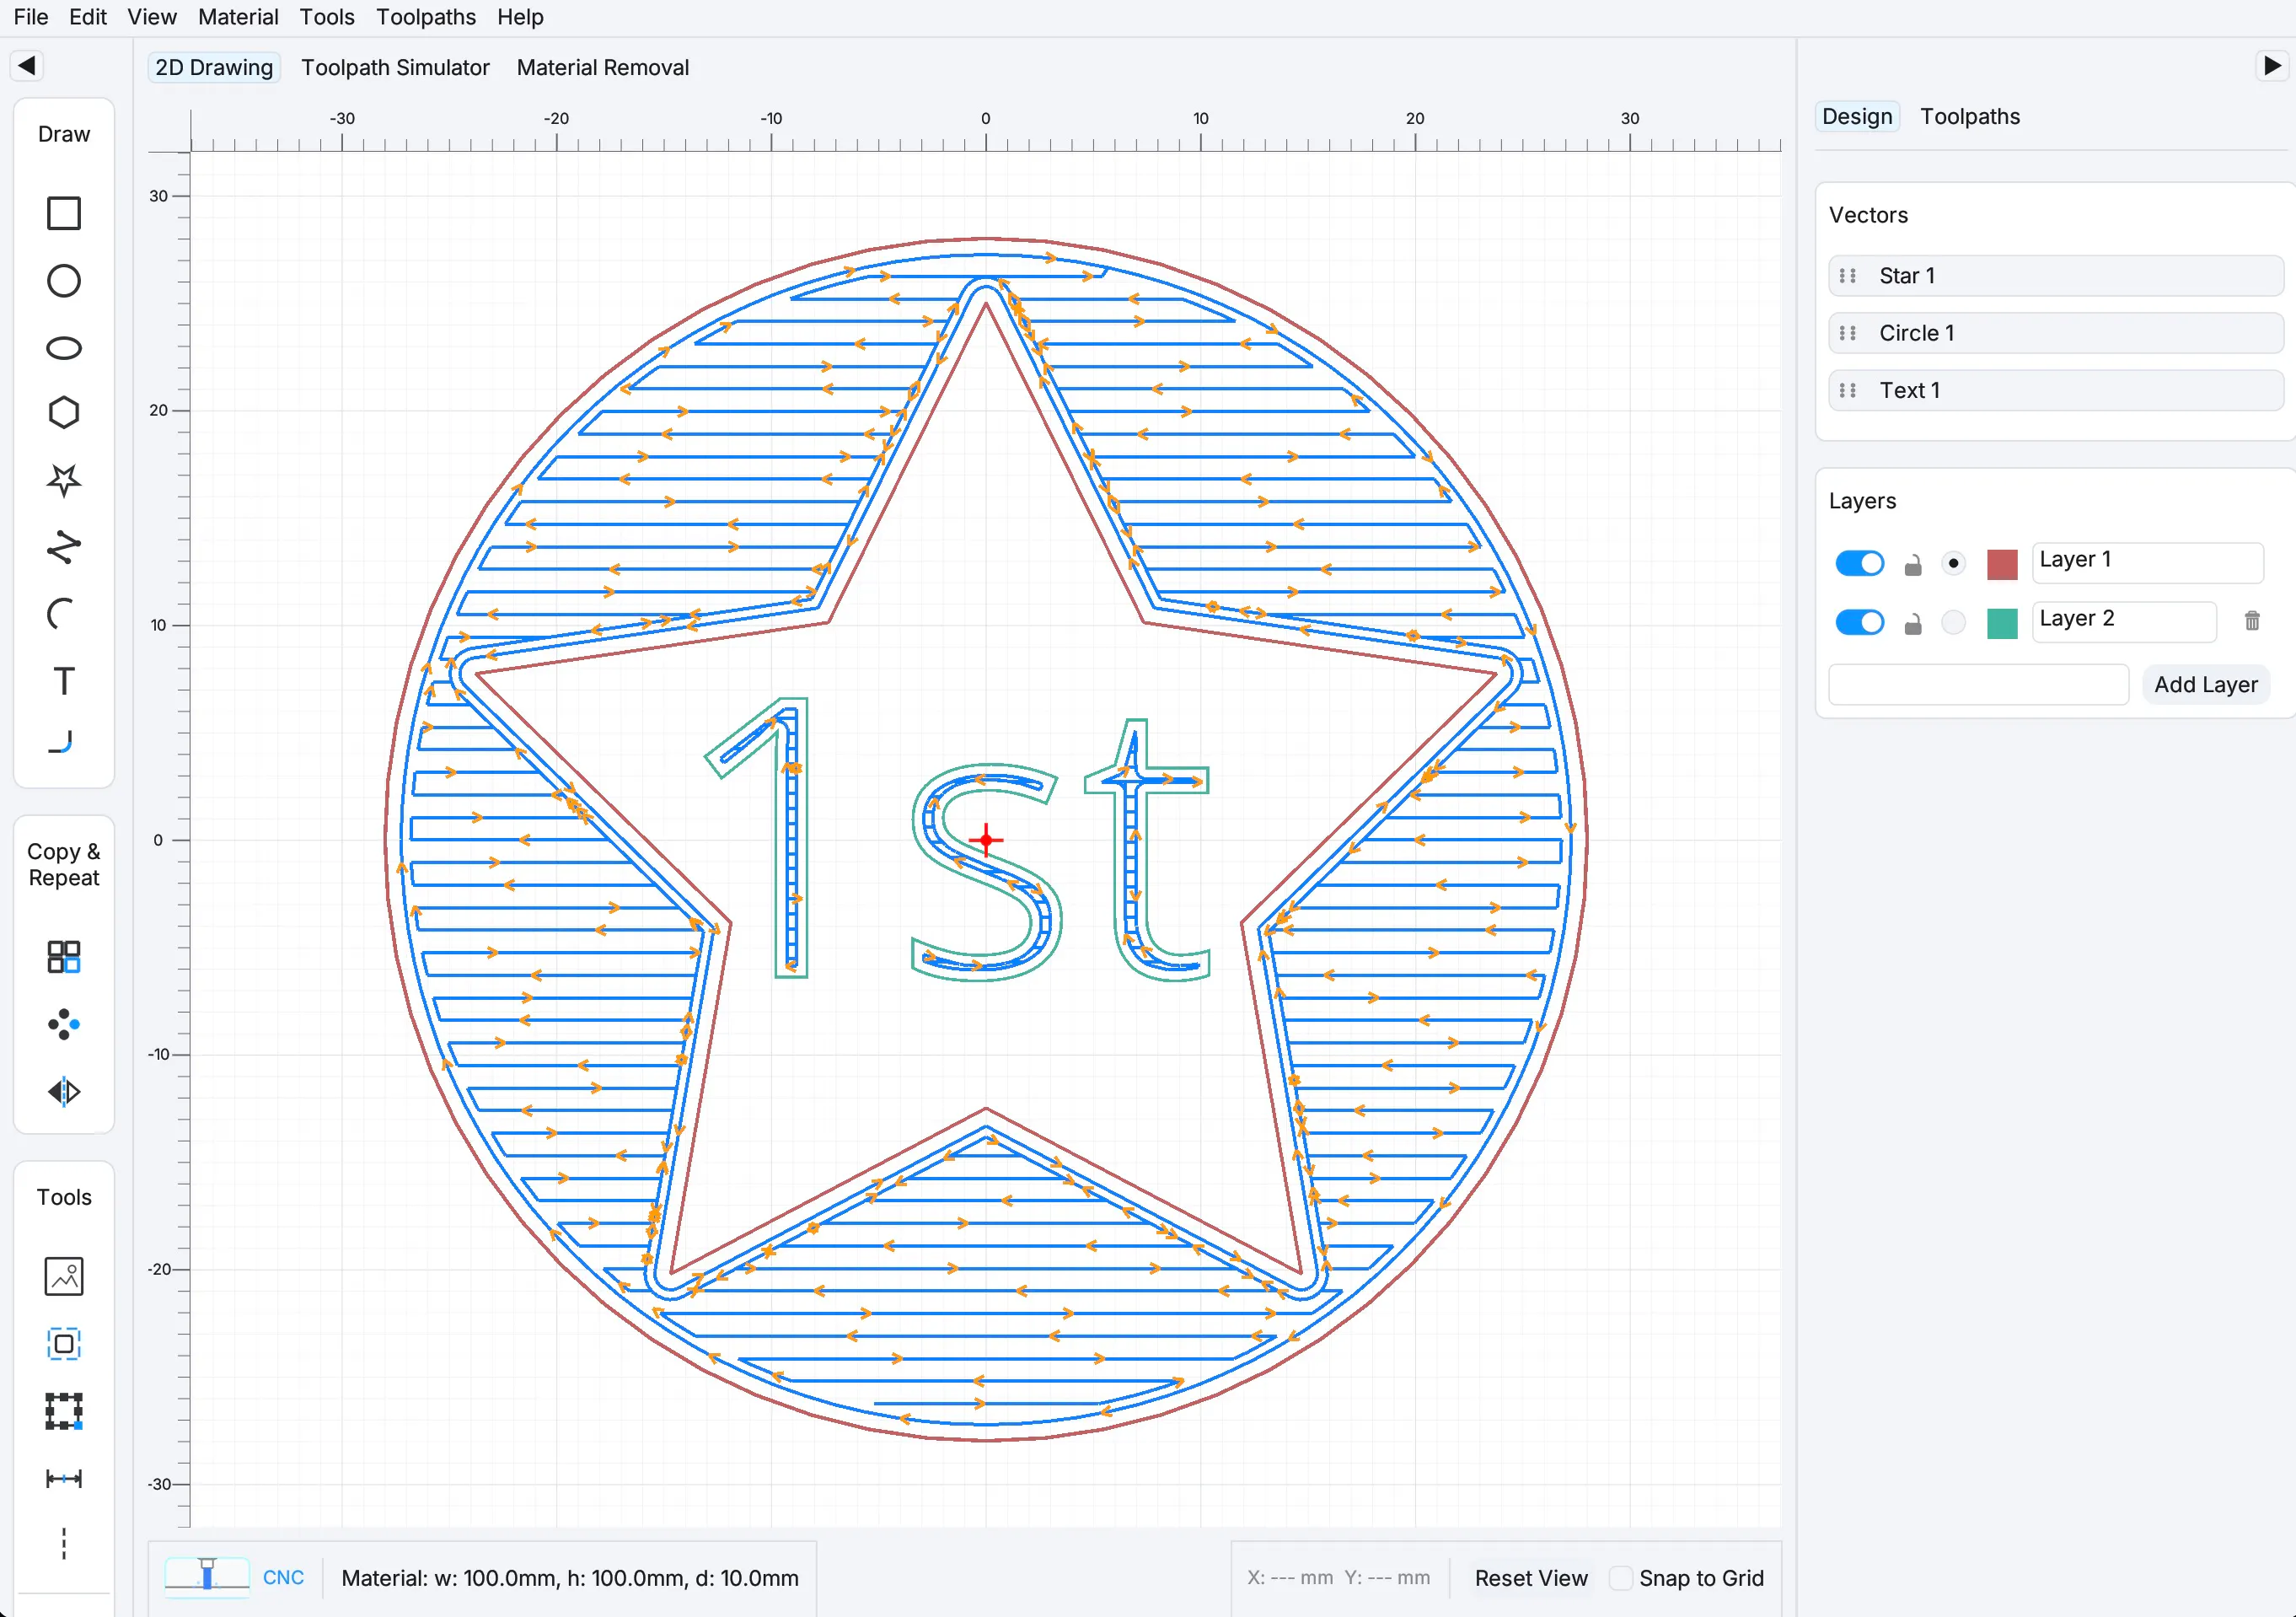Select the Circle draw tool
The width and height of the screenshot is (2296, 1617).
click(64, 281)
